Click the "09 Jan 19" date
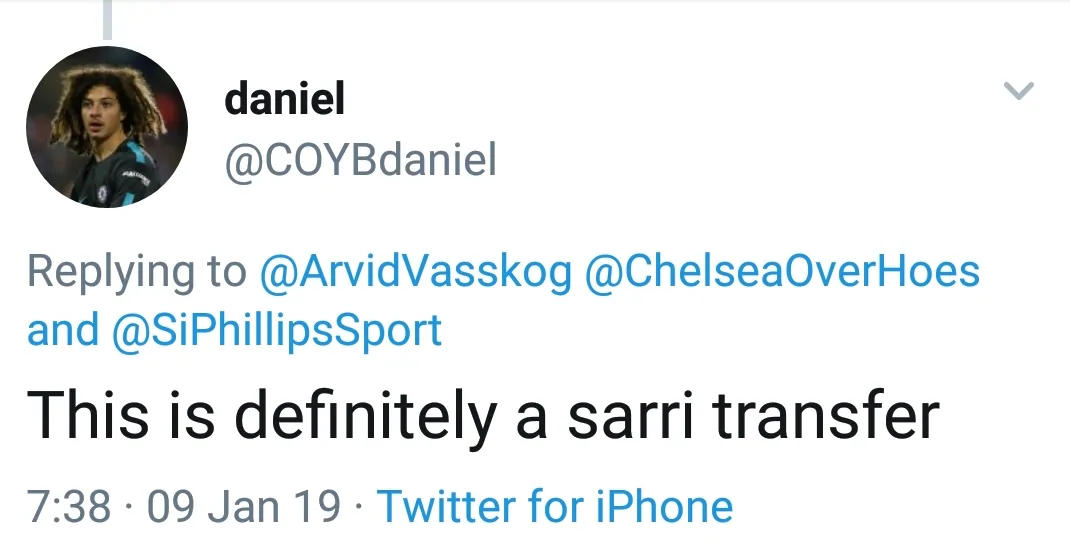This screenshot has width=1070, height=556. pos(244,506)
